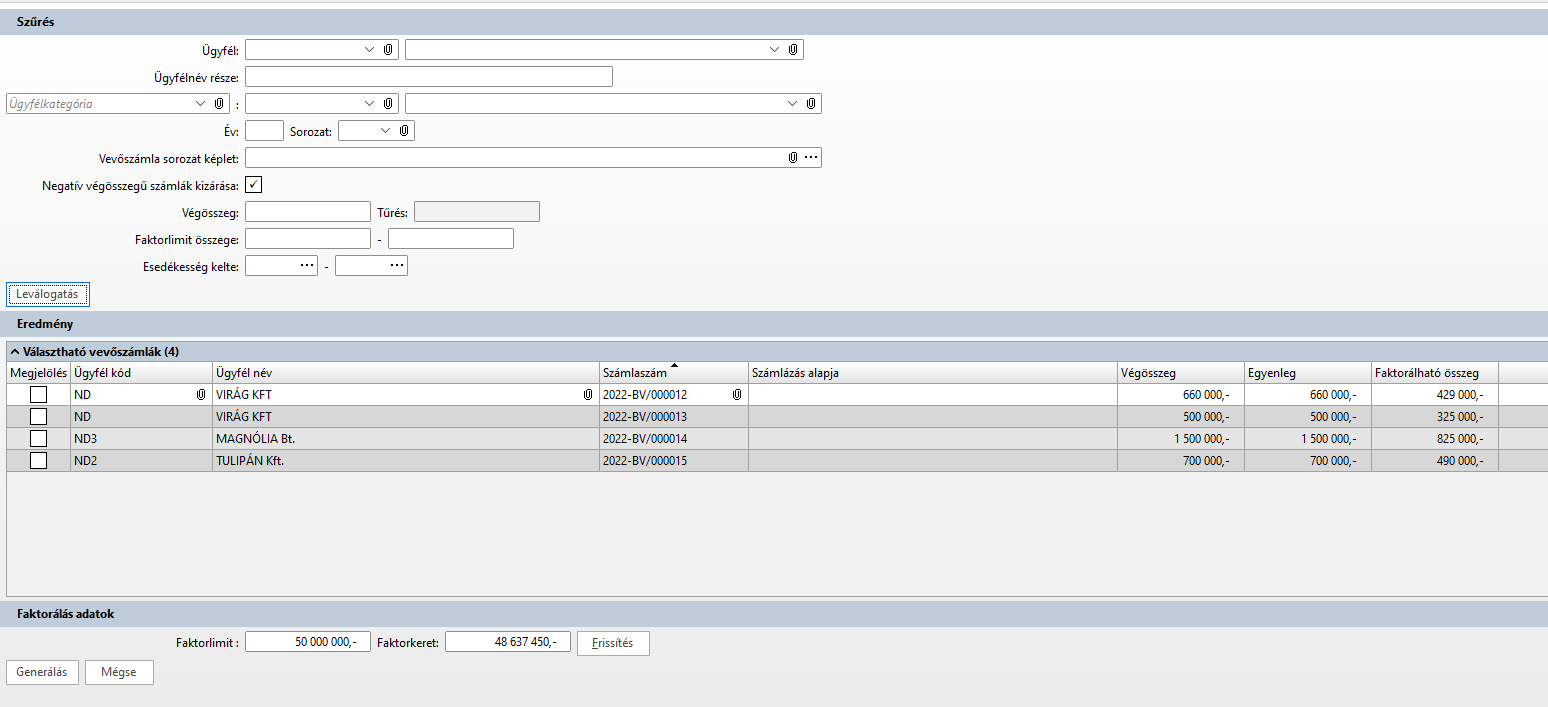Image resolution: width=1548 pixels, height=707 pixels.
Task: Click paperclip in first row VIRÁG KFT cell
Action: coord(588,395)
